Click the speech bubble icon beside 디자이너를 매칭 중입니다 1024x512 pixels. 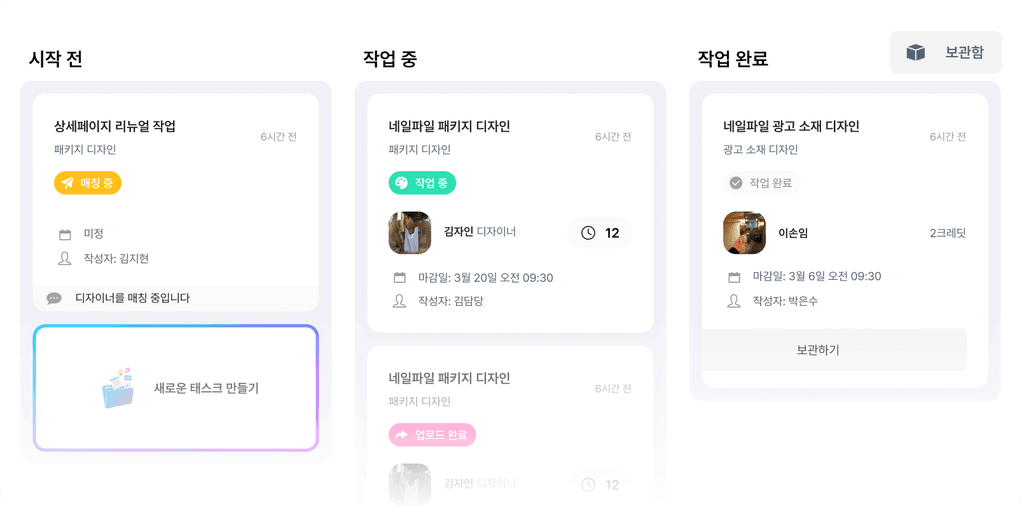pos(54,298)
